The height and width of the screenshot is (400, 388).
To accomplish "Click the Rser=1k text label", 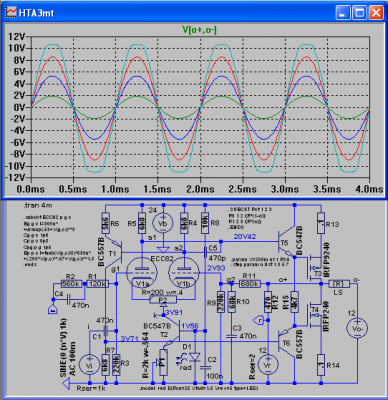I will [x=90, y=388].
